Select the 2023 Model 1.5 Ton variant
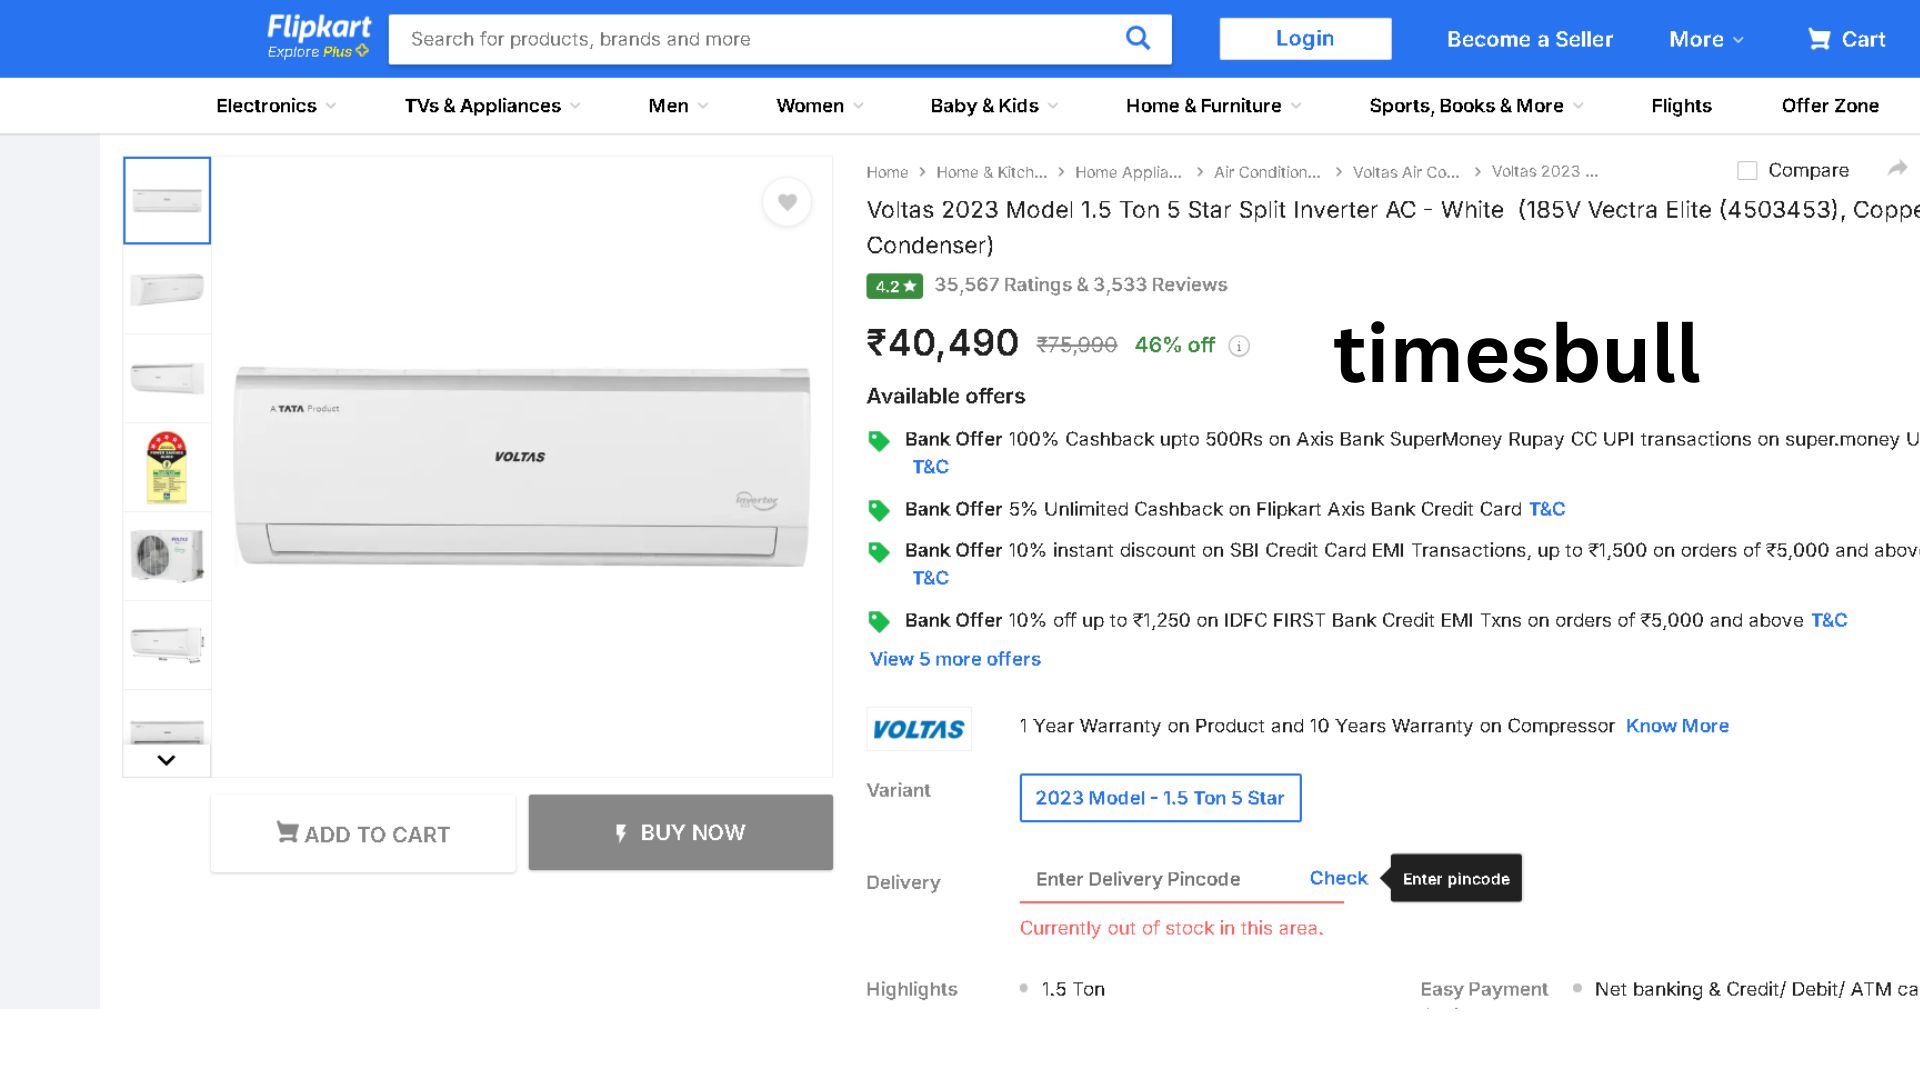The width and height of the screenshot is (1920, 1080). point(1160,798)
